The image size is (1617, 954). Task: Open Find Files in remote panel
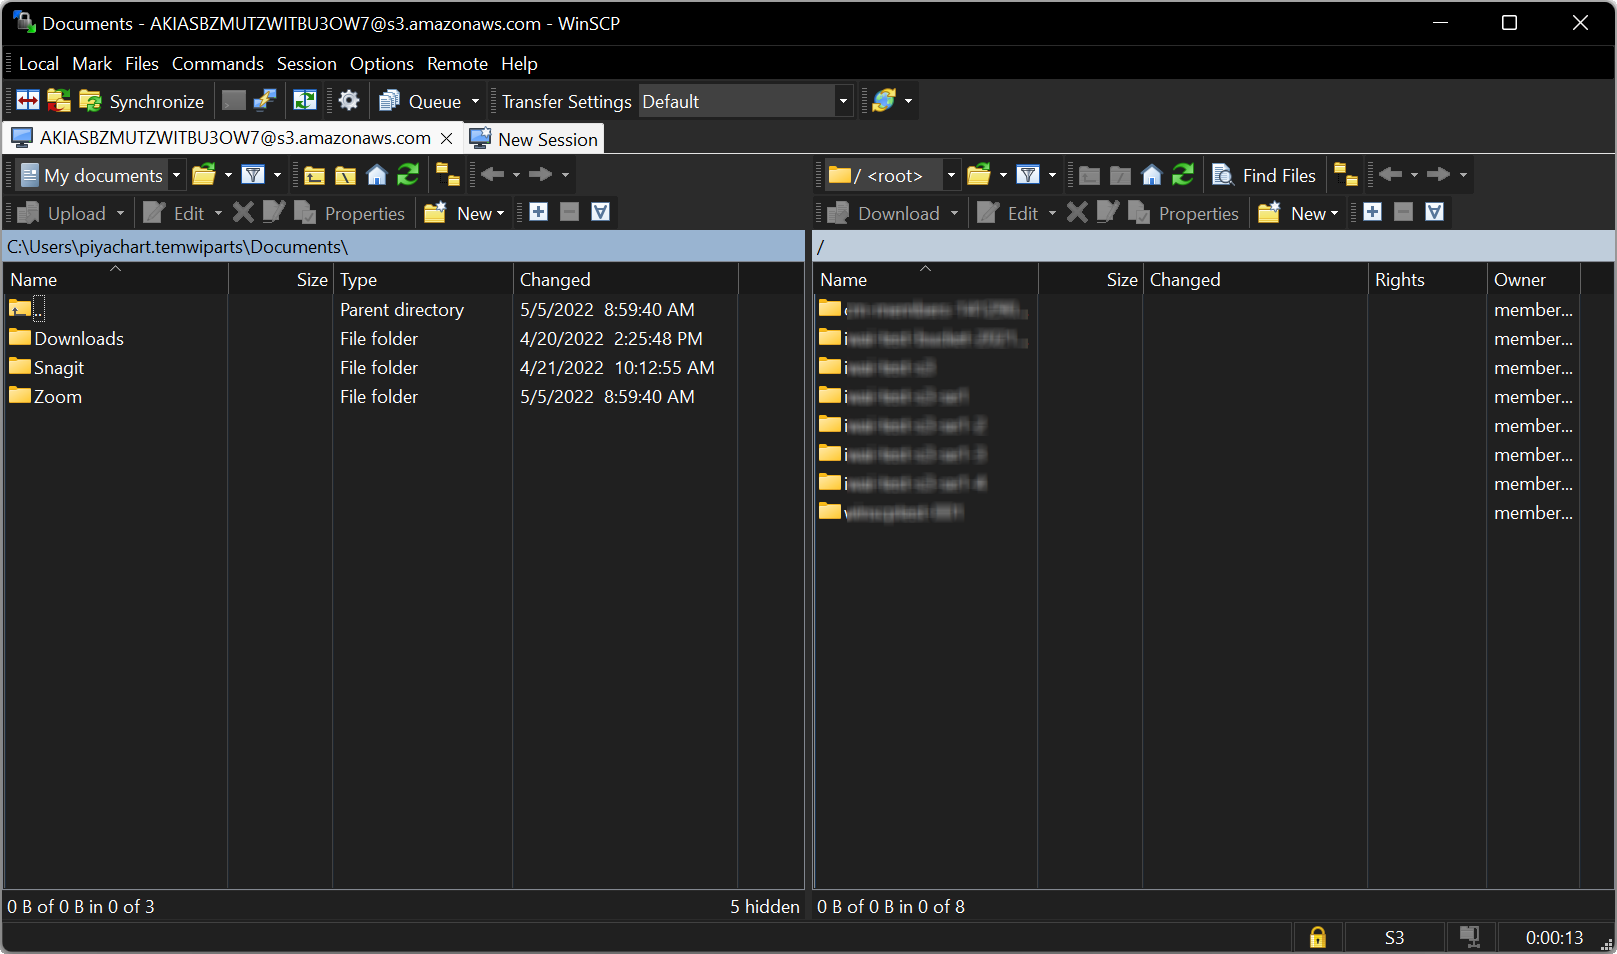(1264, 175)
